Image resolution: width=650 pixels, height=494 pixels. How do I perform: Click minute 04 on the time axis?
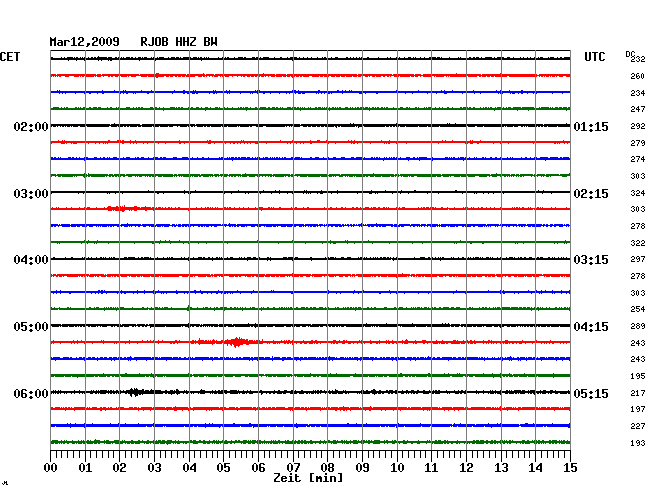[x=189, y=468]
